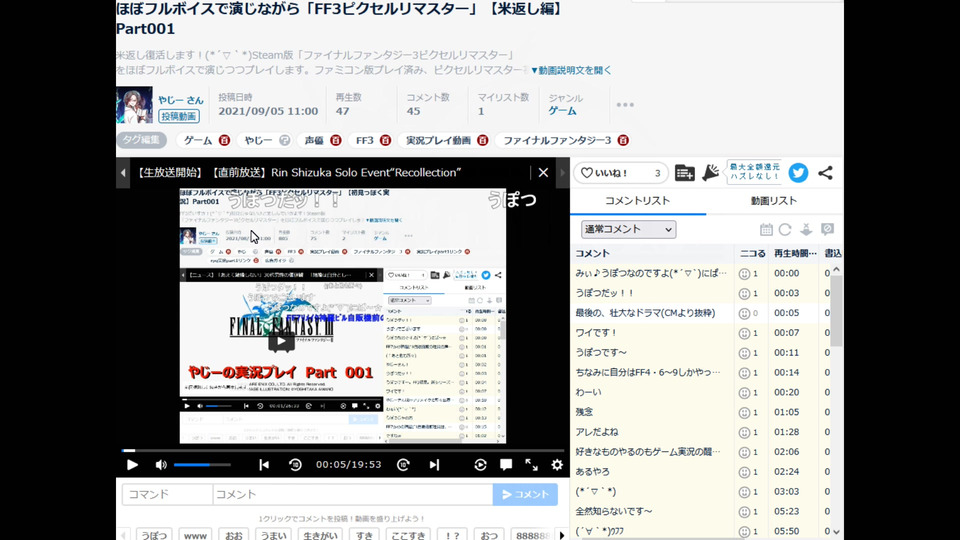Nicoru the あるやろ comment
The width and height of the screenshot is (960, 540).
coord(744,473)
